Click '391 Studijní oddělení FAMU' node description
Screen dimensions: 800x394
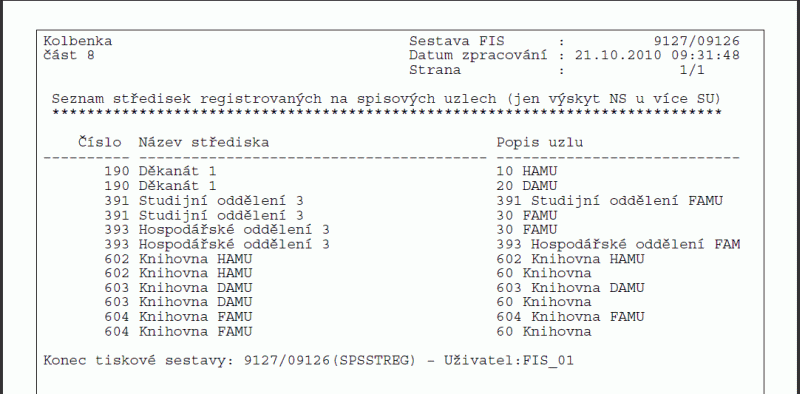(x=610, y=201)
